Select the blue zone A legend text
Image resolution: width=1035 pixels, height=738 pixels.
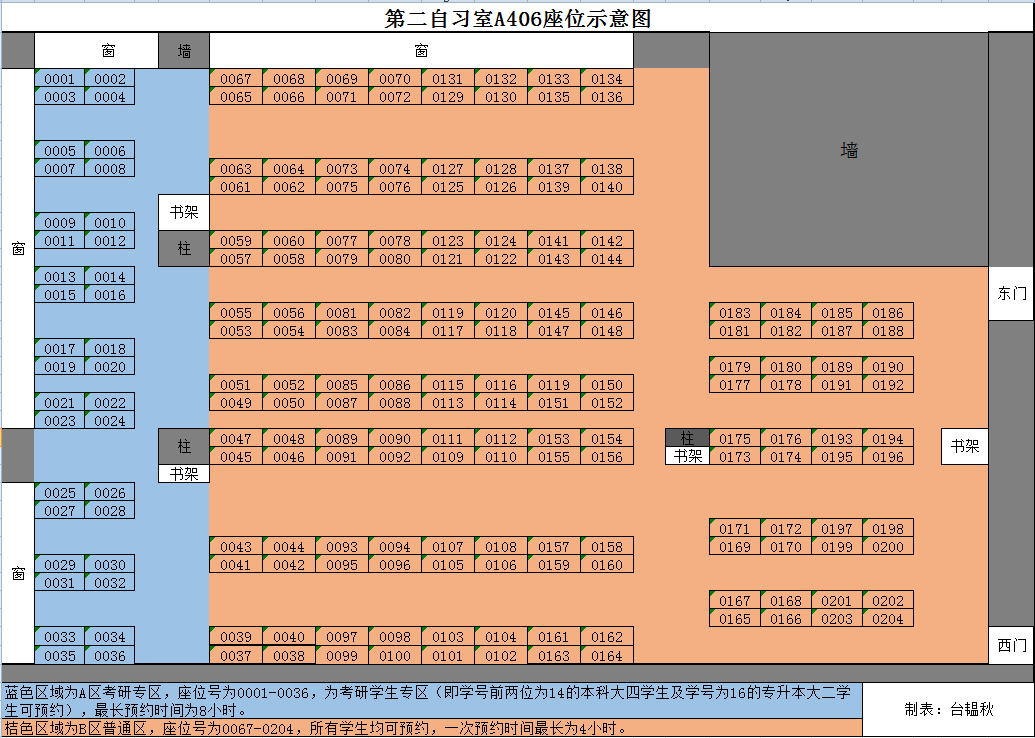pos(431,701)
